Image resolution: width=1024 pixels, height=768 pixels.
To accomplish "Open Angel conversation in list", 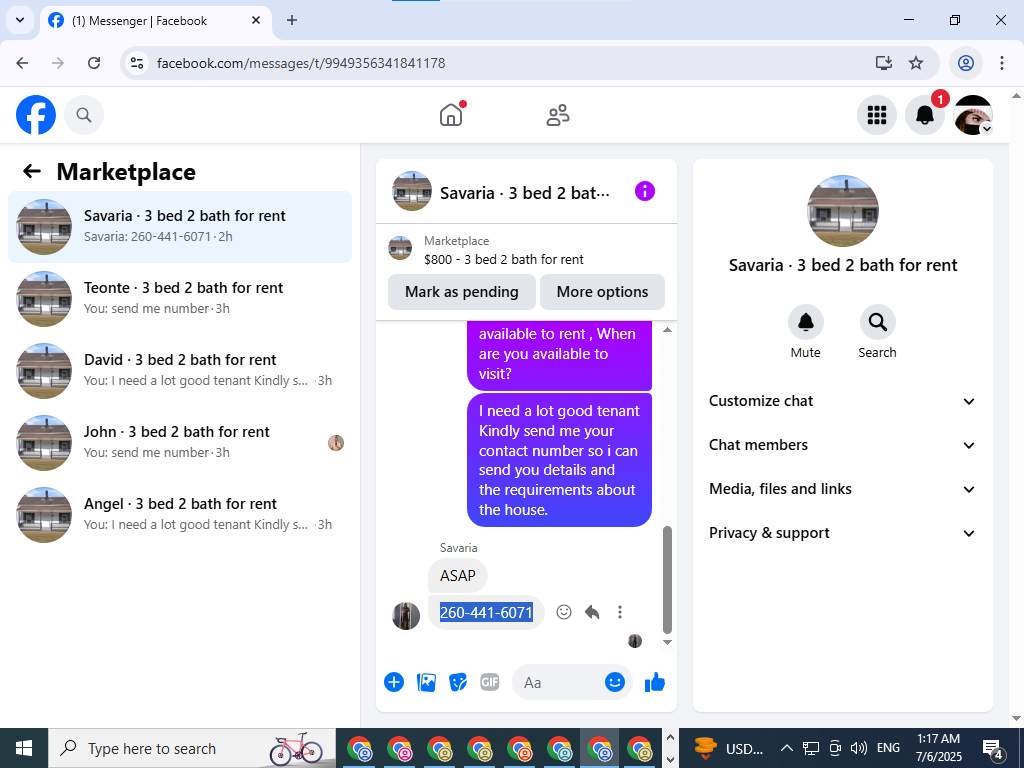I will point(180,514).
